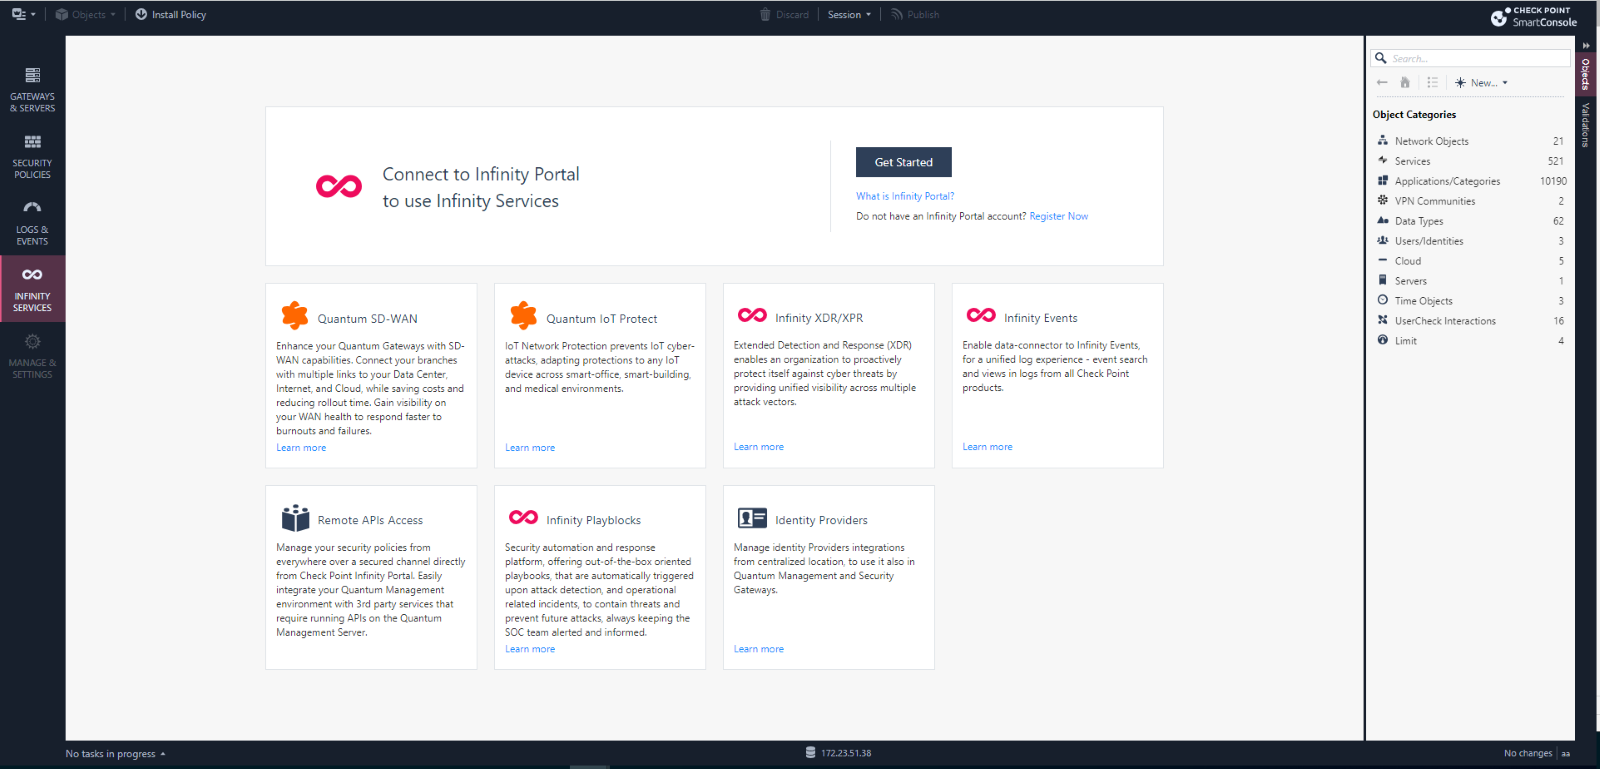Collapse the right panel with double arrow
Viewport: 1600px width, 769px height.
coord(1586,45)
